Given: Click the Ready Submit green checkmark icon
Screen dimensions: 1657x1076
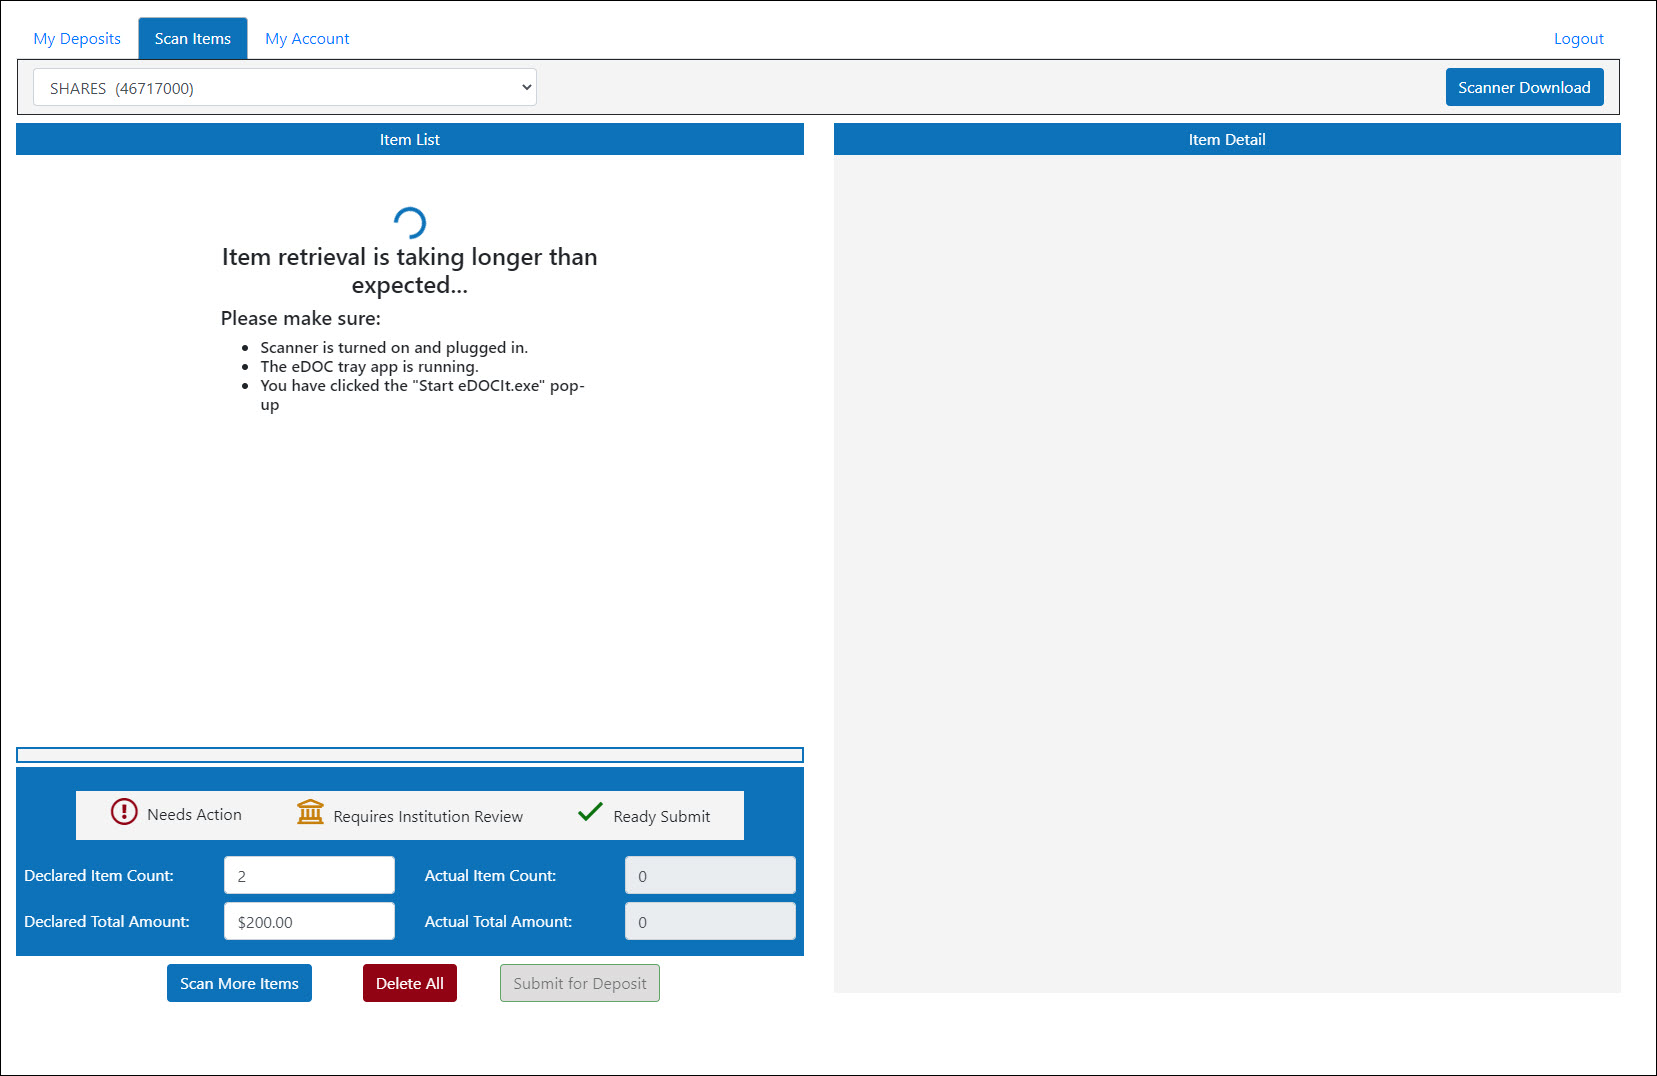Looking at the screenshot, I should (x=590, y=812).
